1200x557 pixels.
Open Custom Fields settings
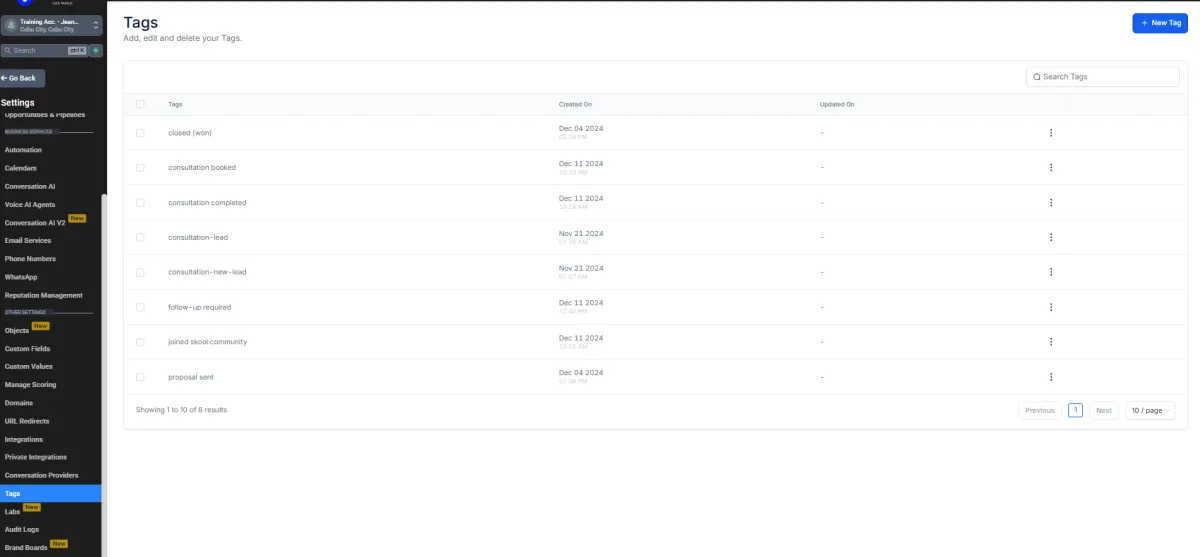pos(27,349)
